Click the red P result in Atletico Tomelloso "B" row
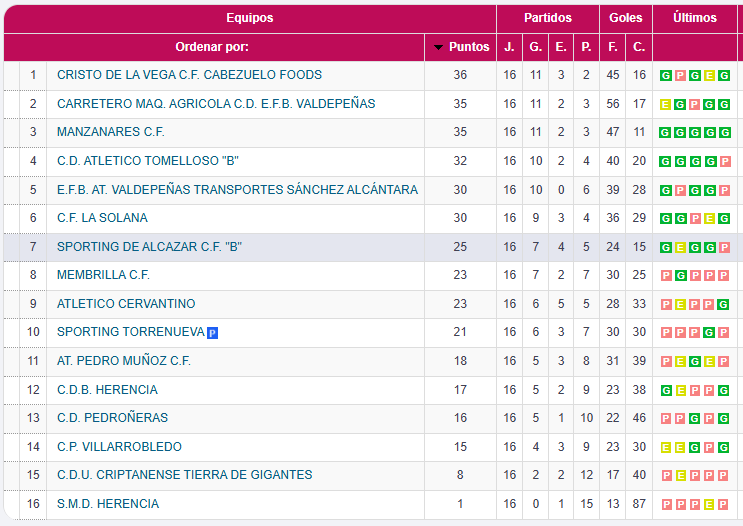The image size is (743, 526). pyautogui.click(x=725, y=162)
